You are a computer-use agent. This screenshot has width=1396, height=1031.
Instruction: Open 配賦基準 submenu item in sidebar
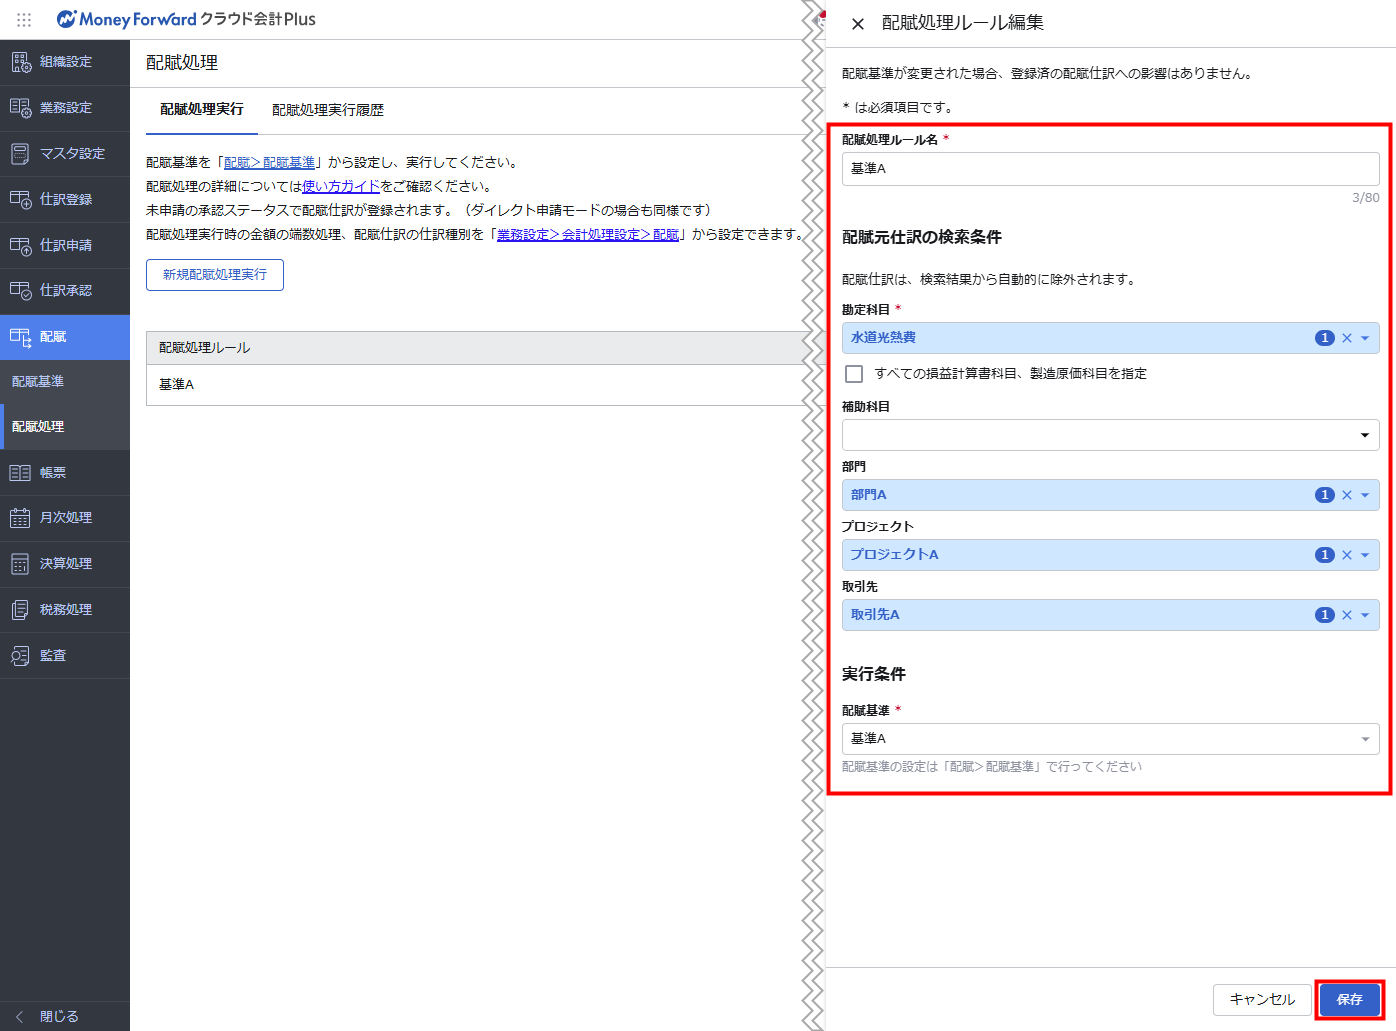[65, 382]
